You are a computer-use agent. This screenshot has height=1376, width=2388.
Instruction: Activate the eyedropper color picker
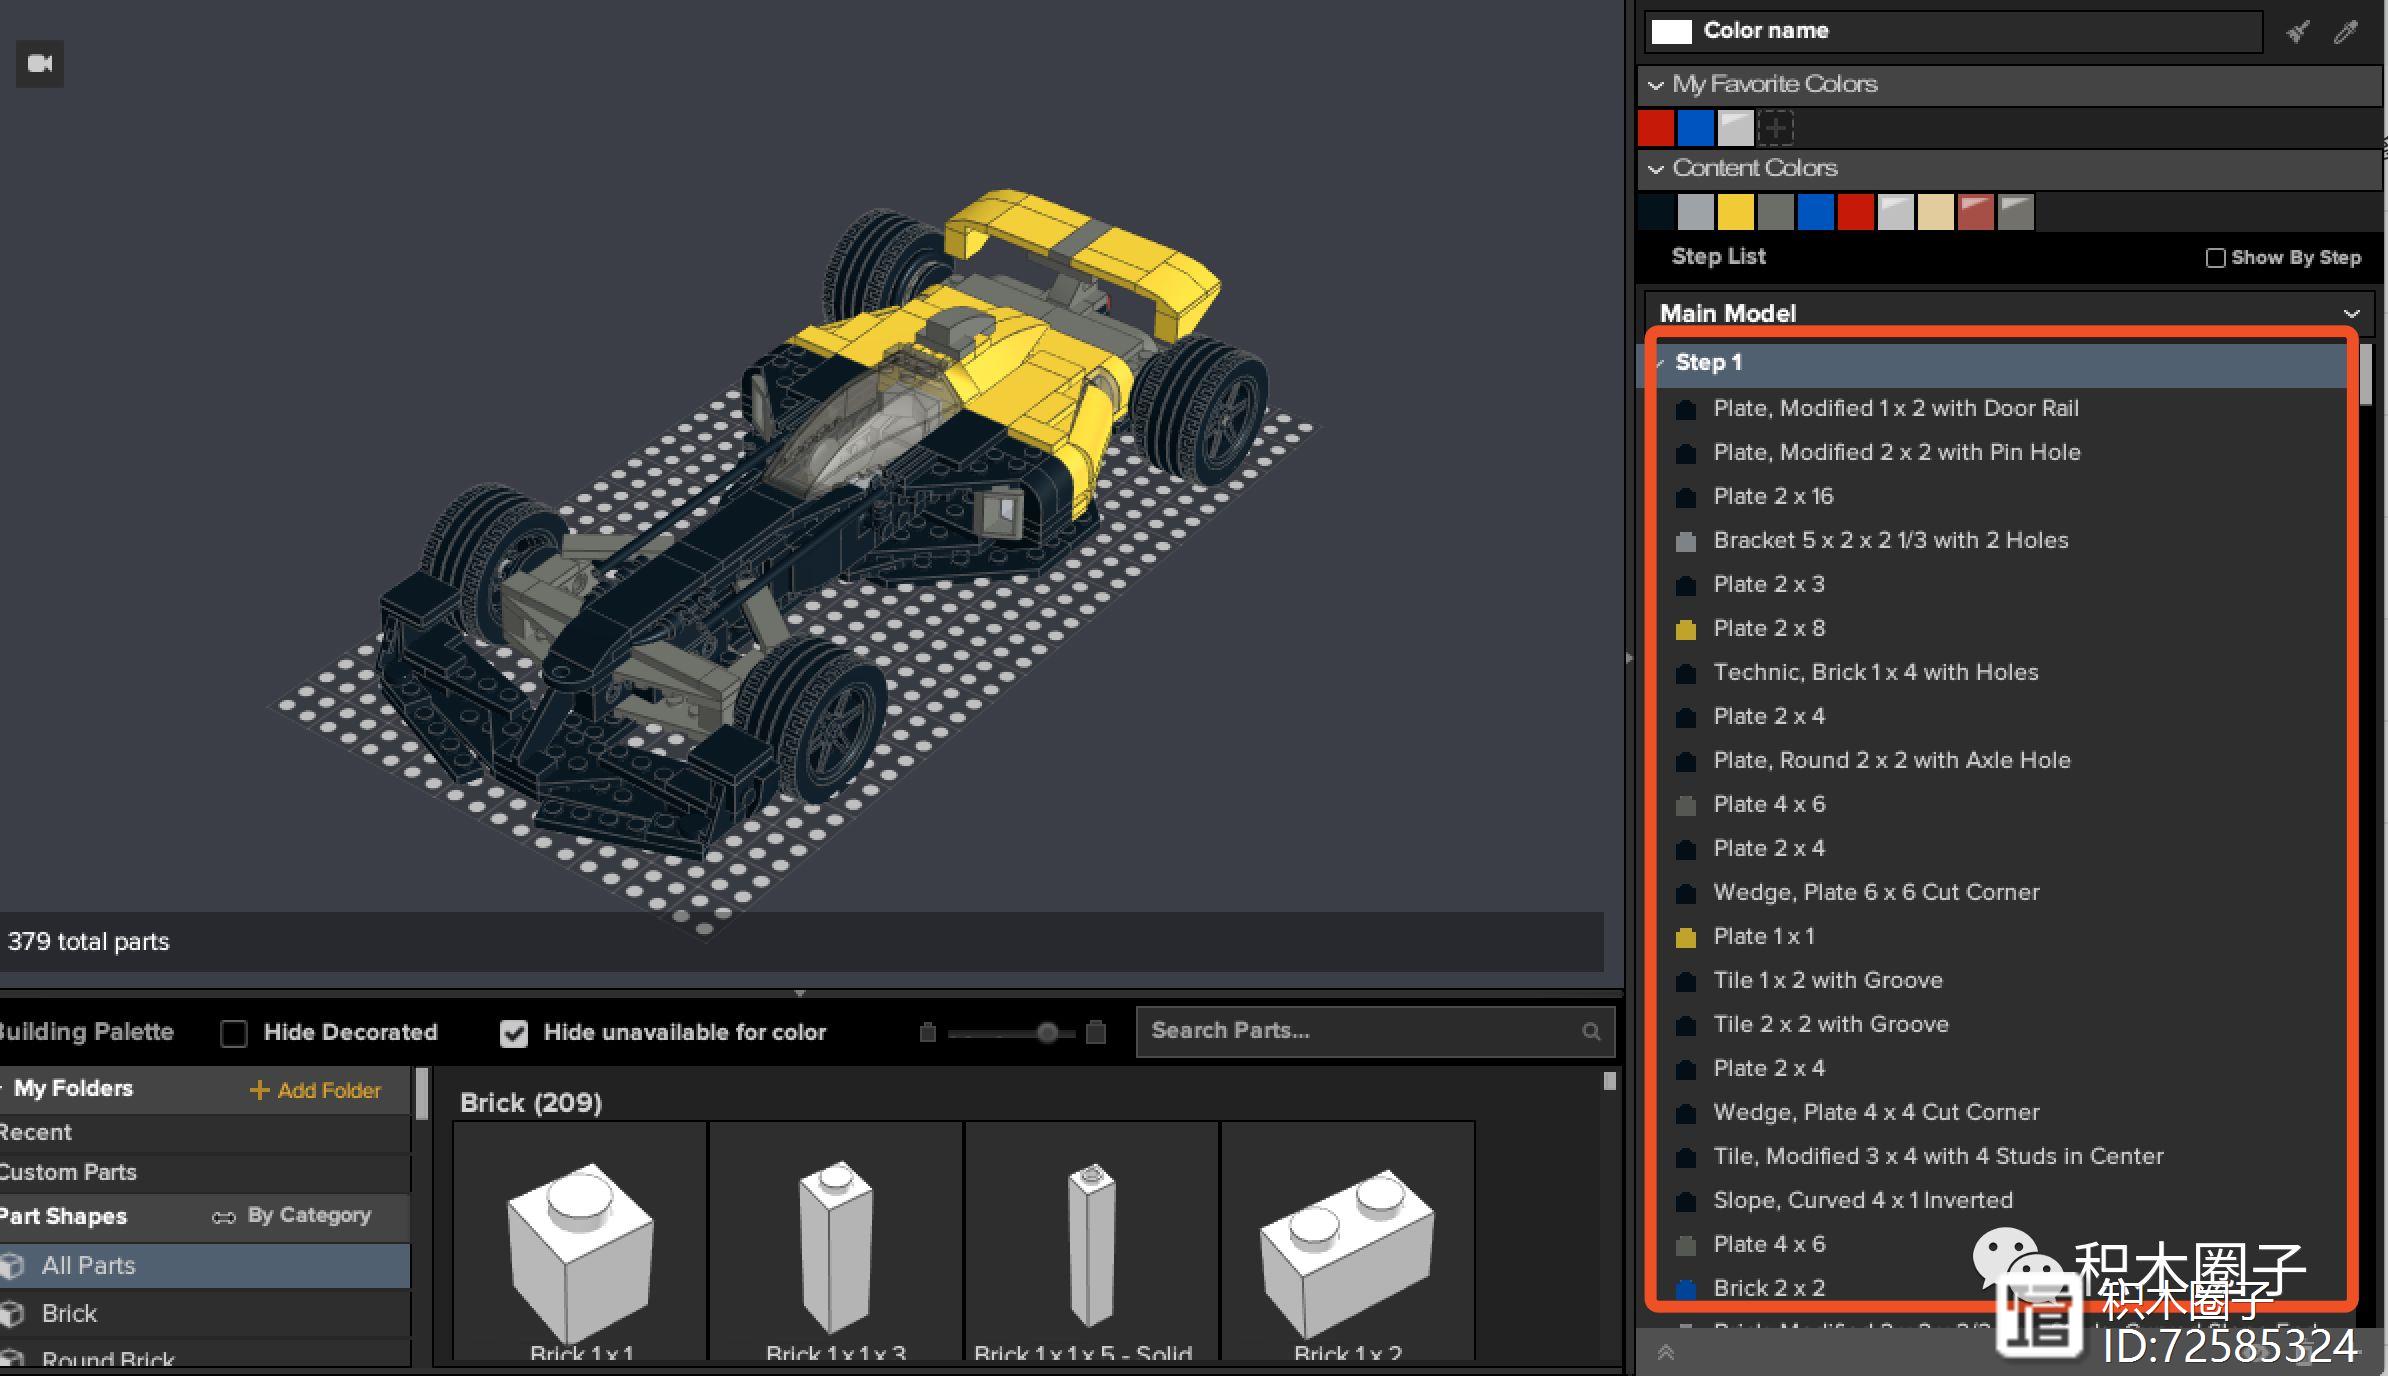2345,32
